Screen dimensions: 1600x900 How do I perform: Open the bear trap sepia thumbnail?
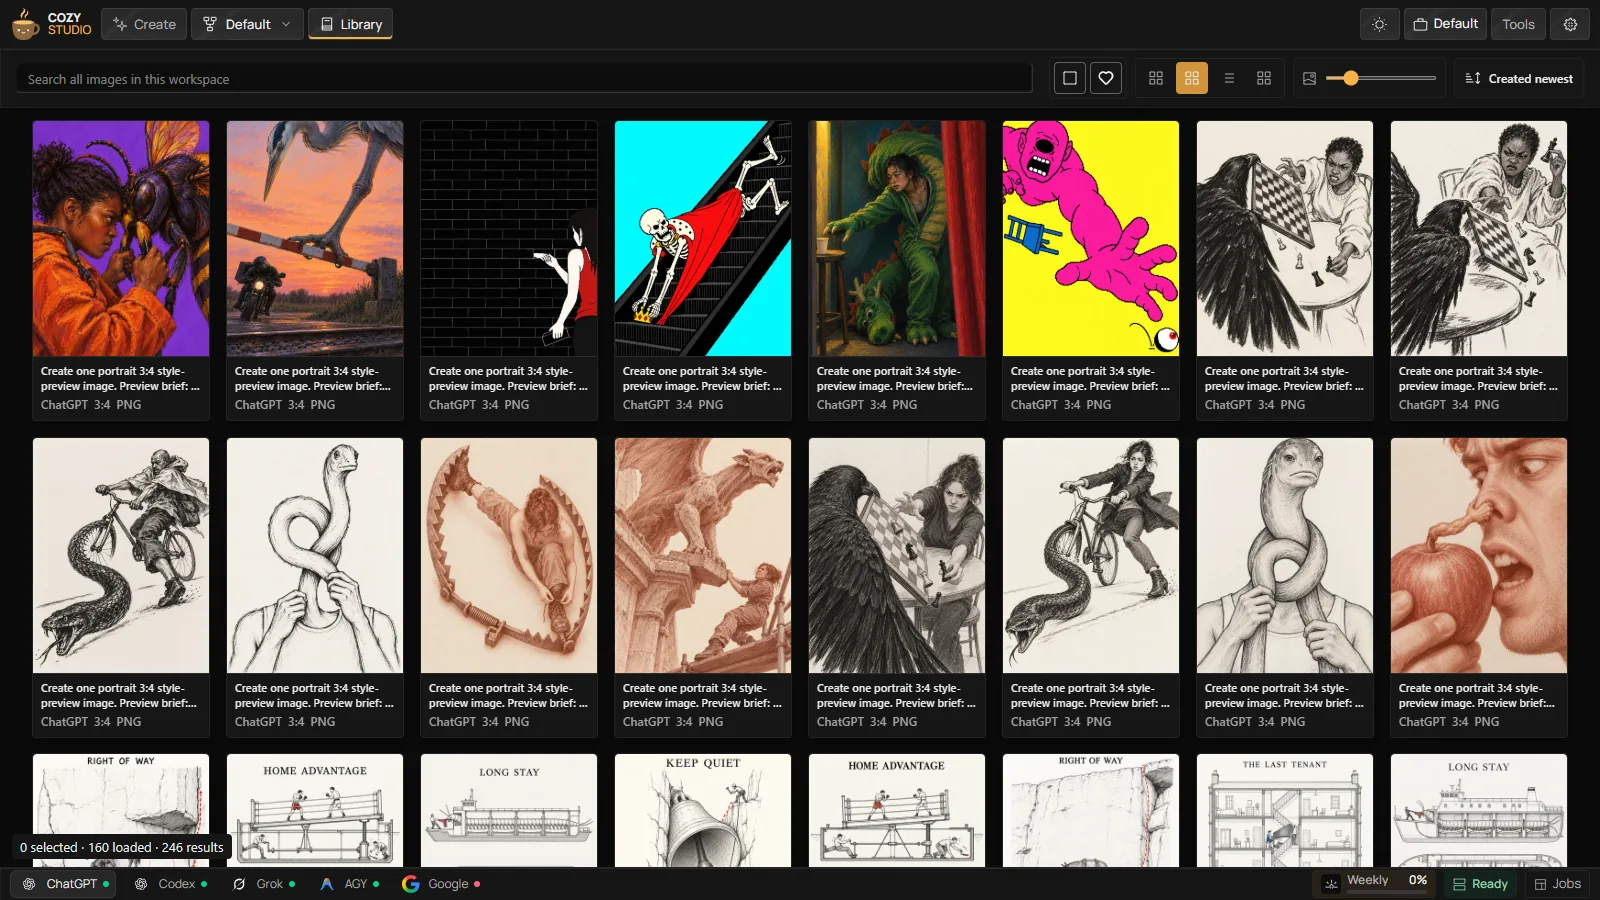click(509, 555)
